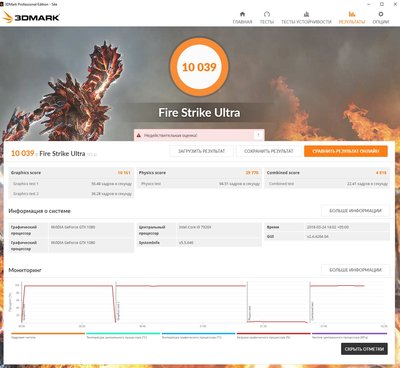Screen dimensions: 400x368
Task: Click the SystemInfo version value
Action: [x=186, y=243]
